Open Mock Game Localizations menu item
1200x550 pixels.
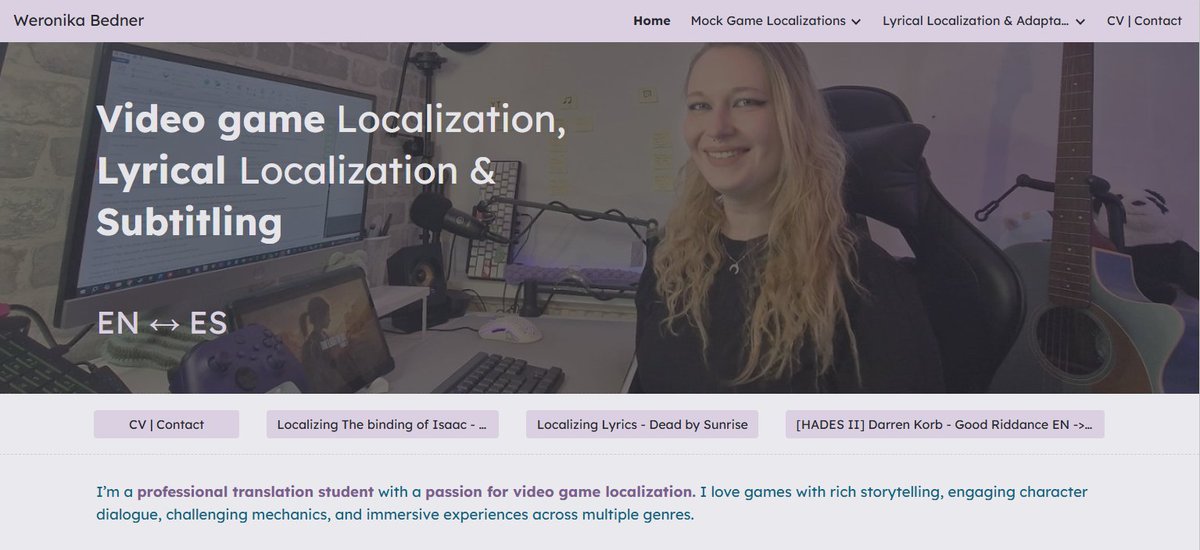tap(768, 20)
